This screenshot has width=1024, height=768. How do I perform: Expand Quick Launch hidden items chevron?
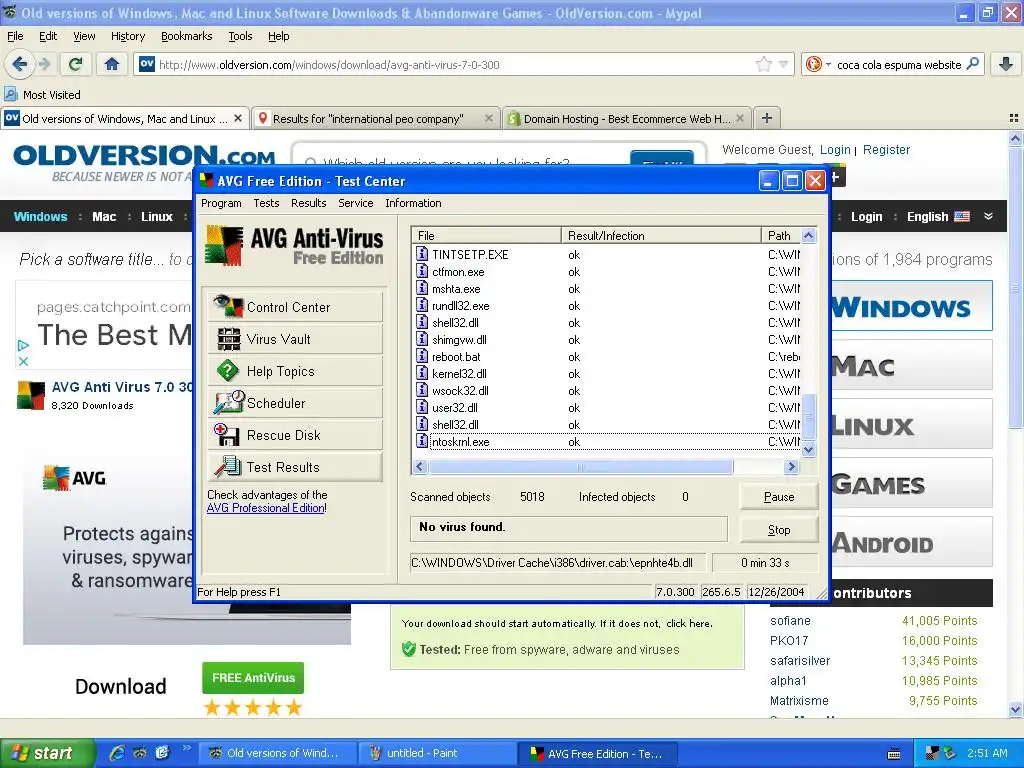click(x=186, y=748)
